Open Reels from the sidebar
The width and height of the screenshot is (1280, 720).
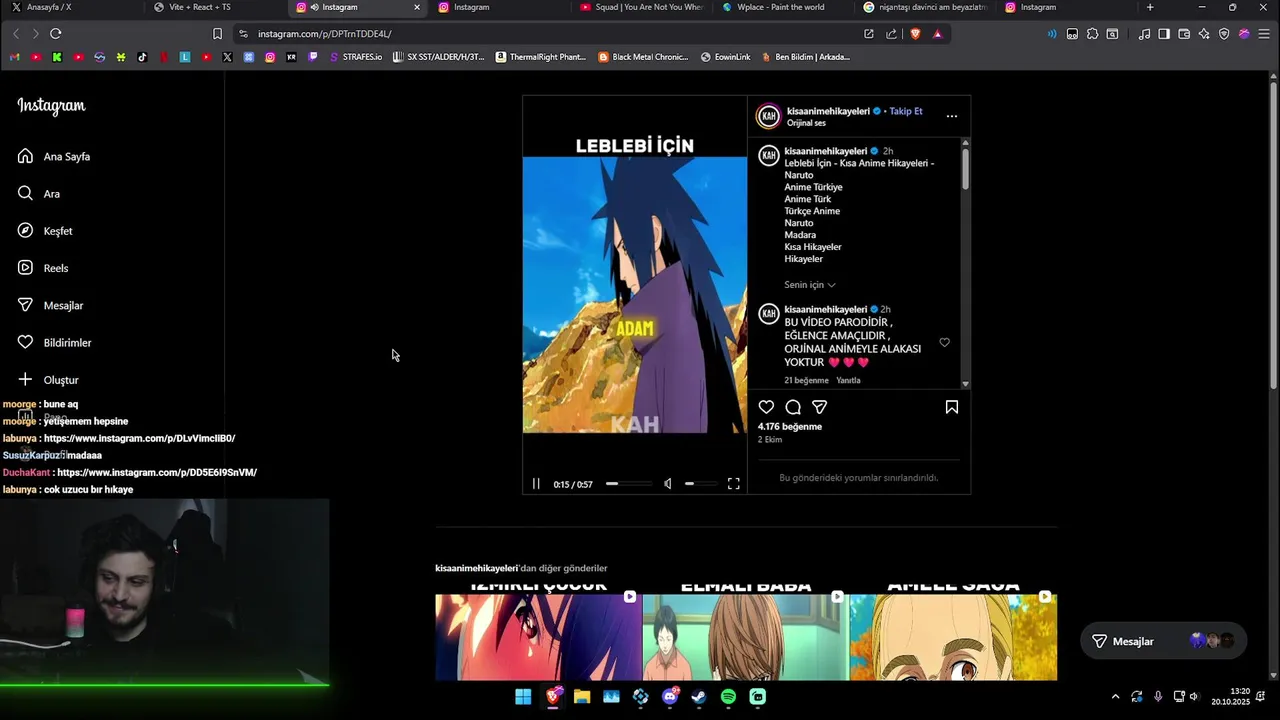43,268
